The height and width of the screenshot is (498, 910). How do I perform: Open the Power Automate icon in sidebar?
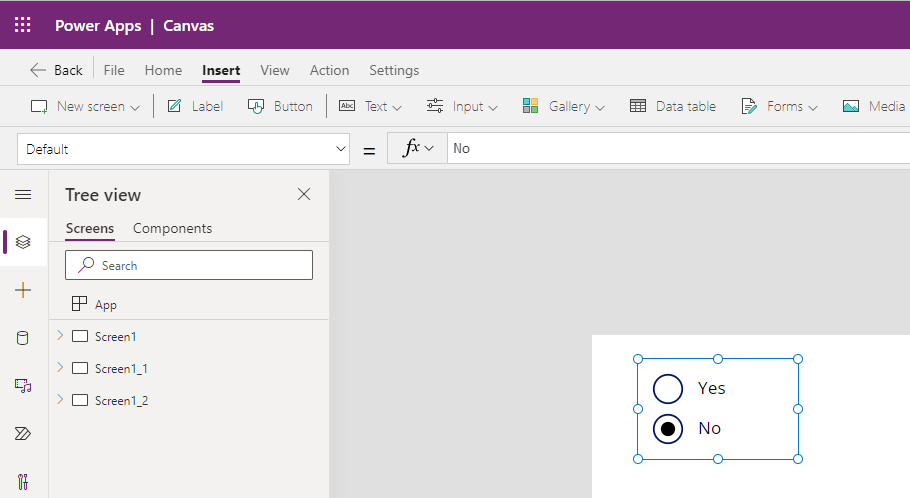23,434
